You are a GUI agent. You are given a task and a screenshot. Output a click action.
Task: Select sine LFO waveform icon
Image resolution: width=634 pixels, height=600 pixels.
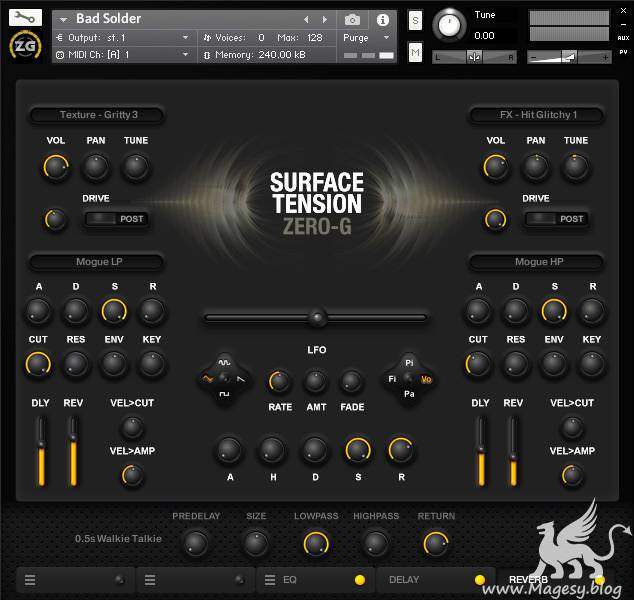(x=224, y=362)
